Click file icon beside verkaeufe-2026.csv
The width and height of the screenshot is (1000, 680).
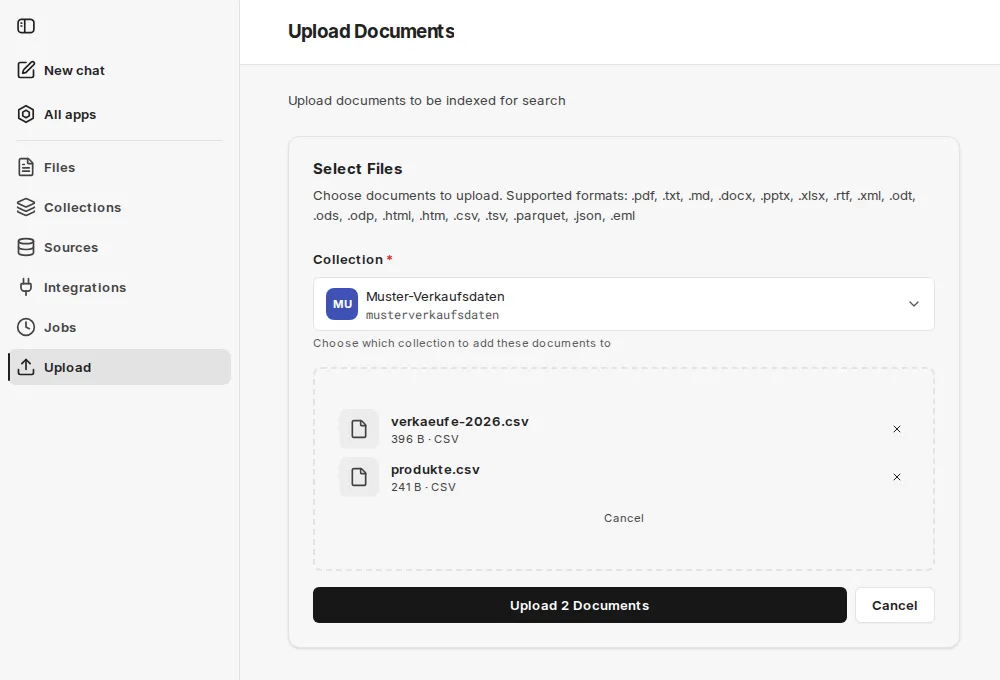359,429
